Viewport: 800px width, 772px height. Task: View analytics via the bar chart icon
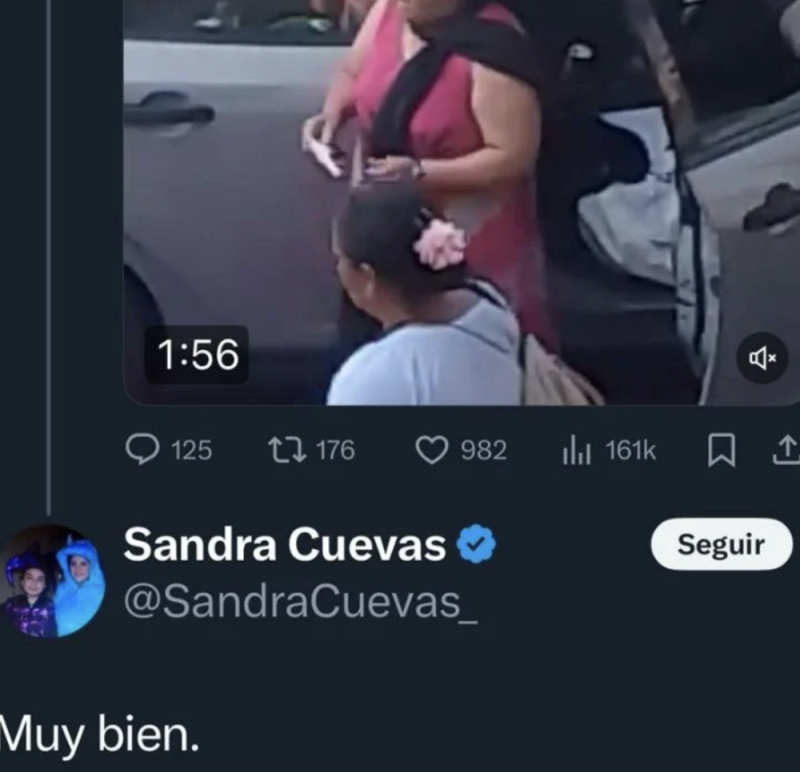click(577, 450)
